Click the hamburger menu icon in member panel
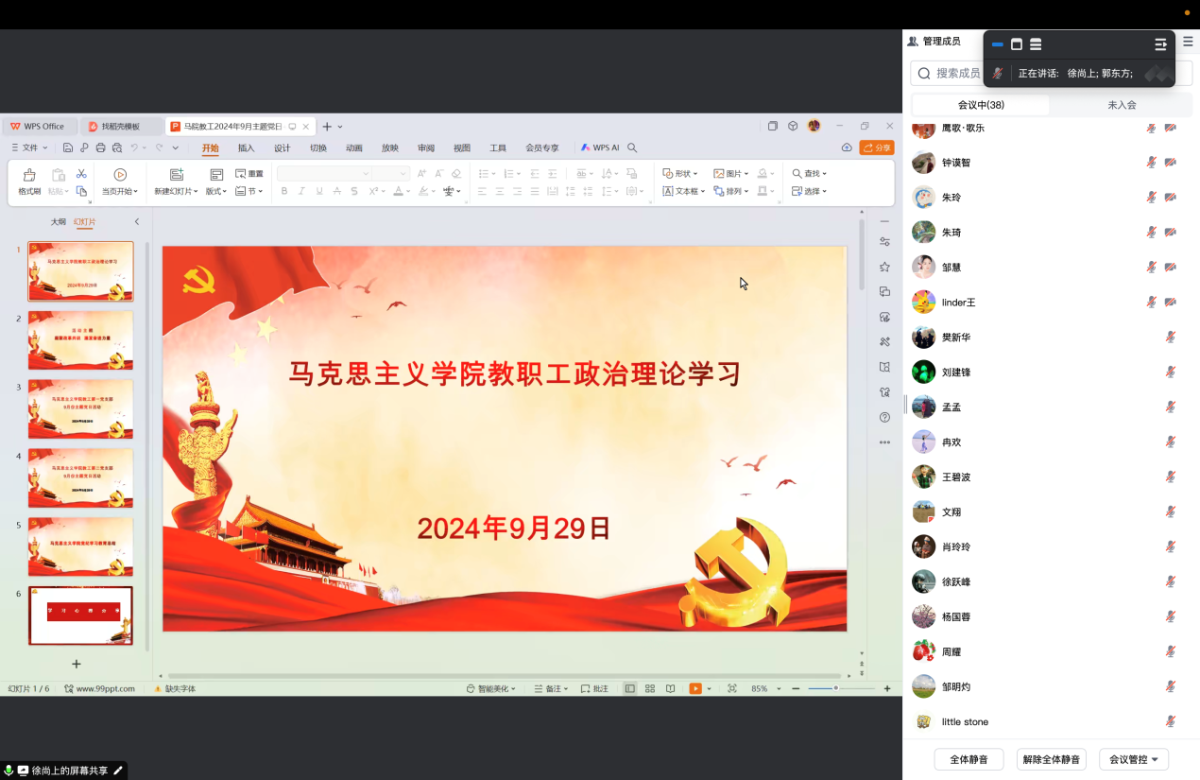 pyautogui.click(x=1188, y=41)
